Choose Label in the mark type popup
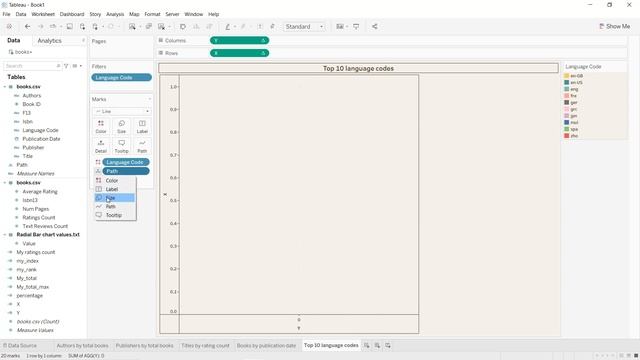The image size is (640, 360). pyautogui.click(x=115, y=189)
